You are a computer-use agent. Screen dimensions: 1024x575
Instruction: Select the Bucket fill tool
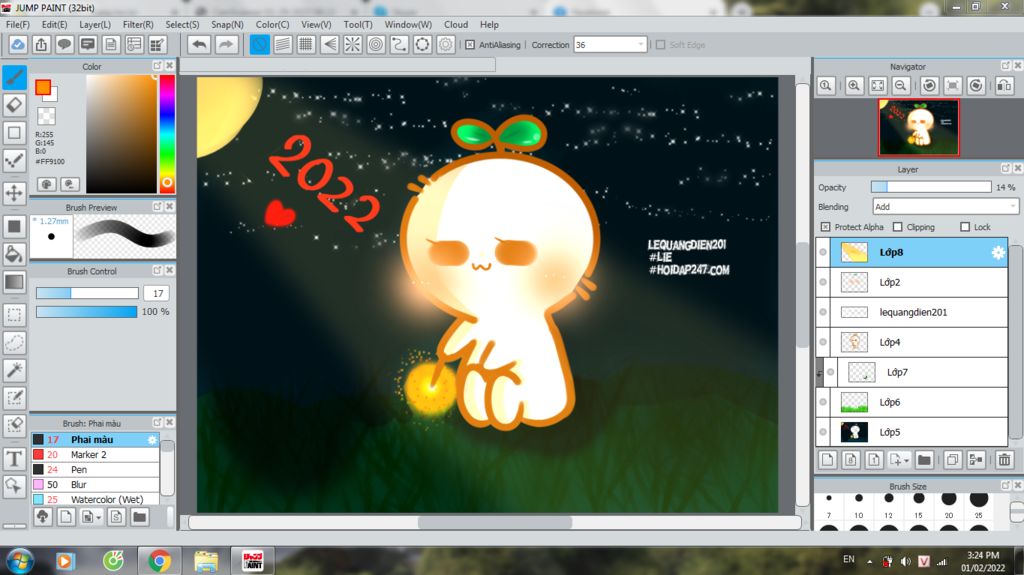(14, 254)
